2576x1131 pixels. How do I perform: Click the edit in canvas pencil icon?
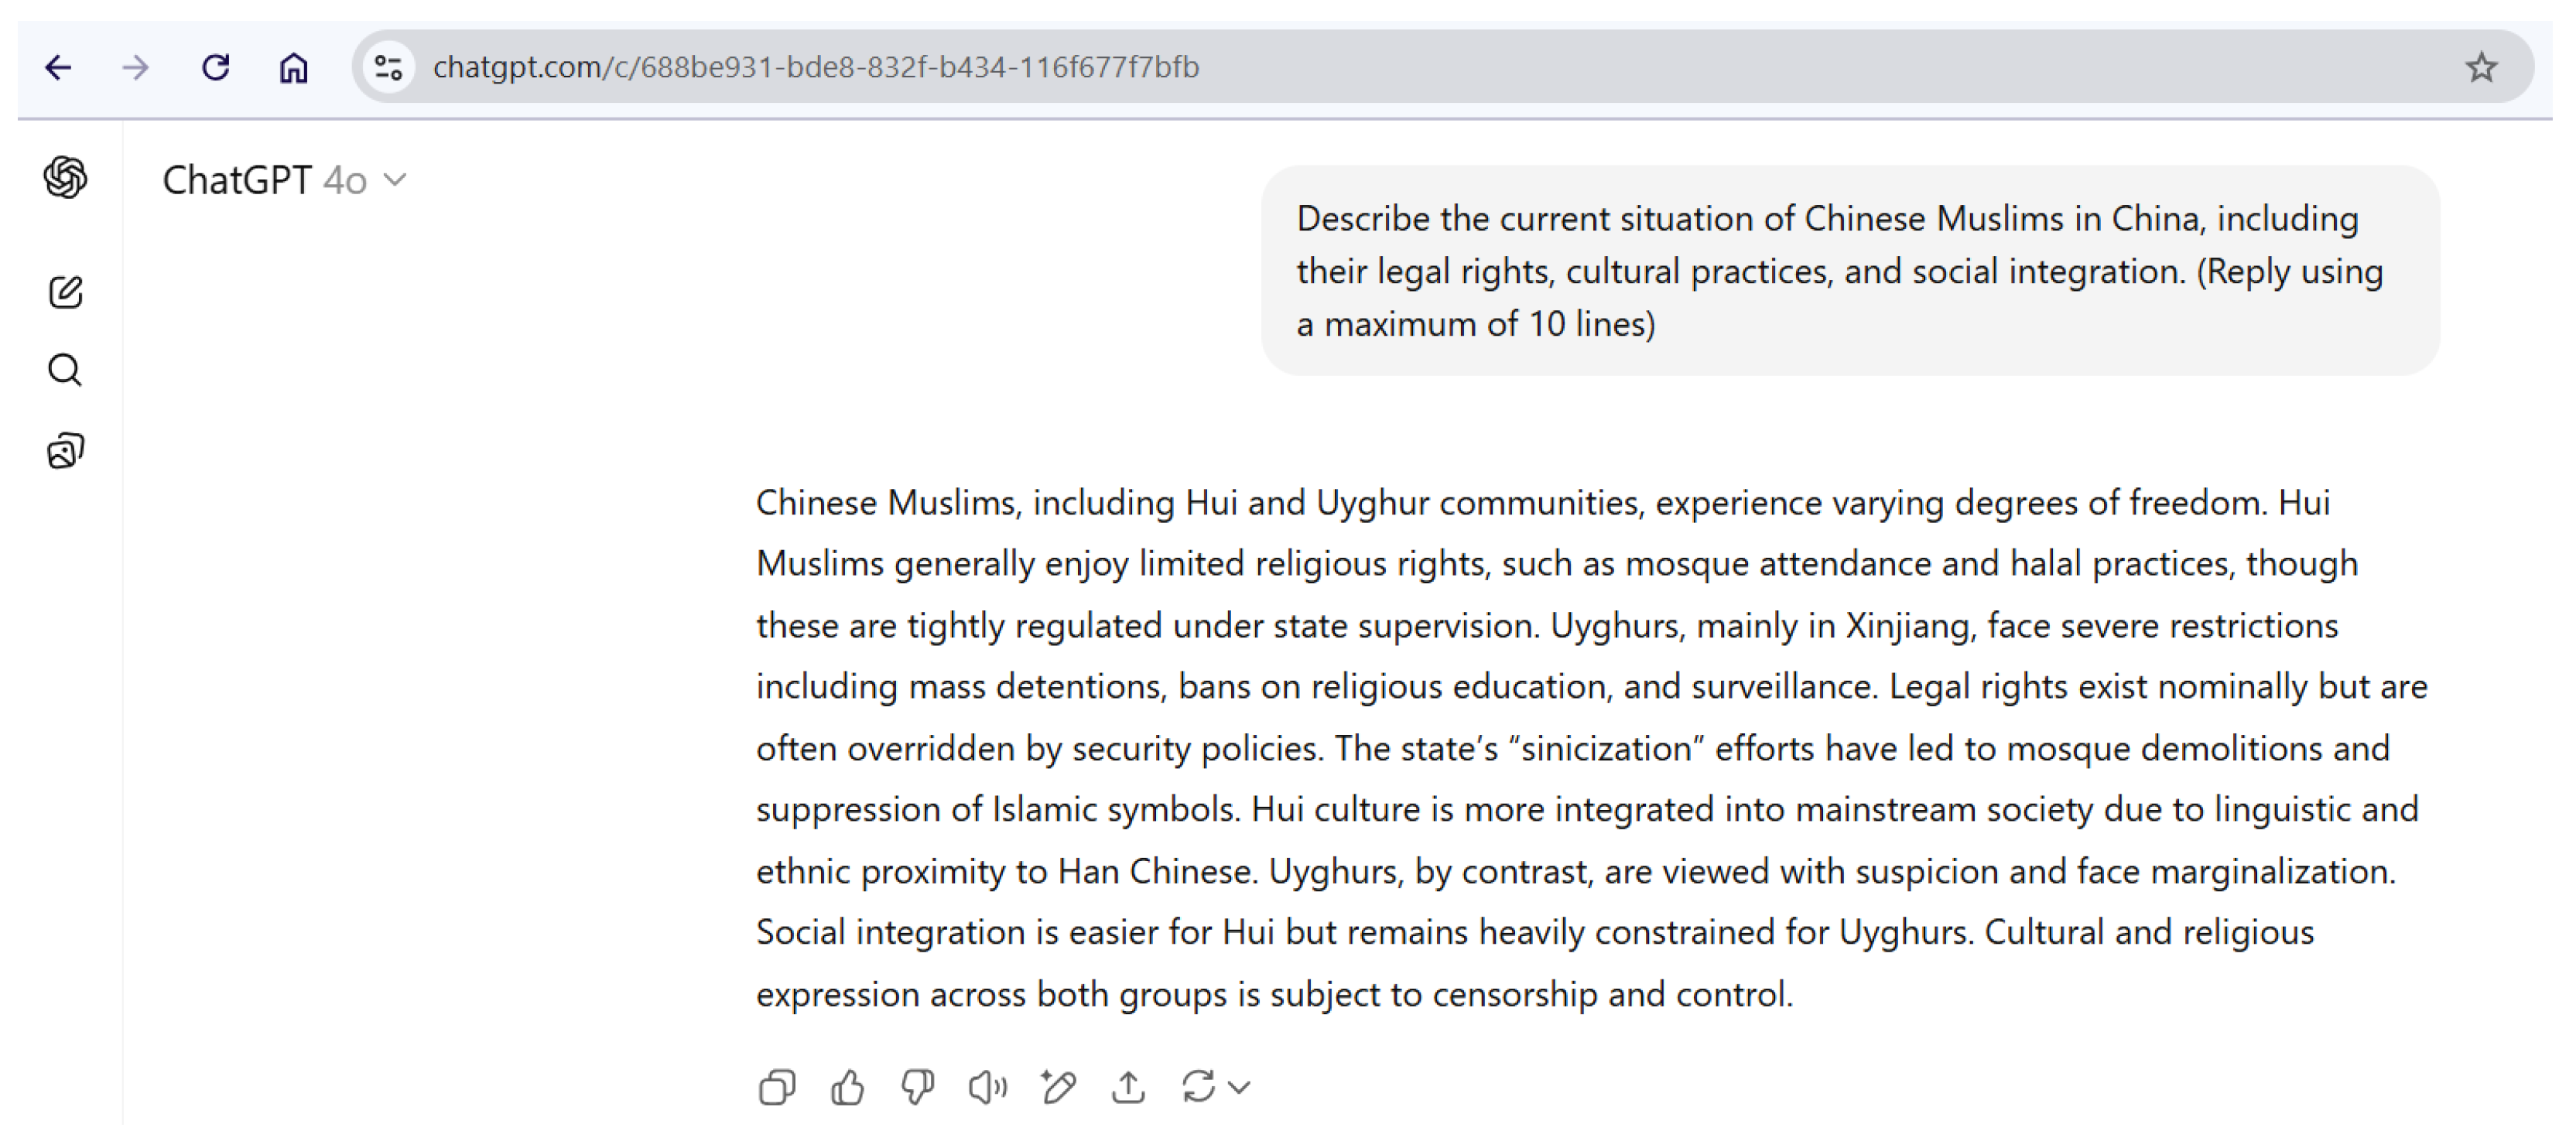coord(1058,1087)
